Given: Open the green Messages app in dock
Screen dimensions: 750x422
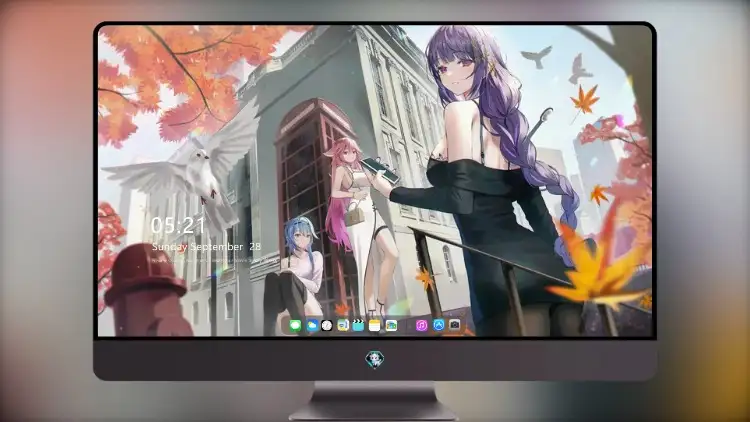Looking at the screenshot, I should pos(295,326).
